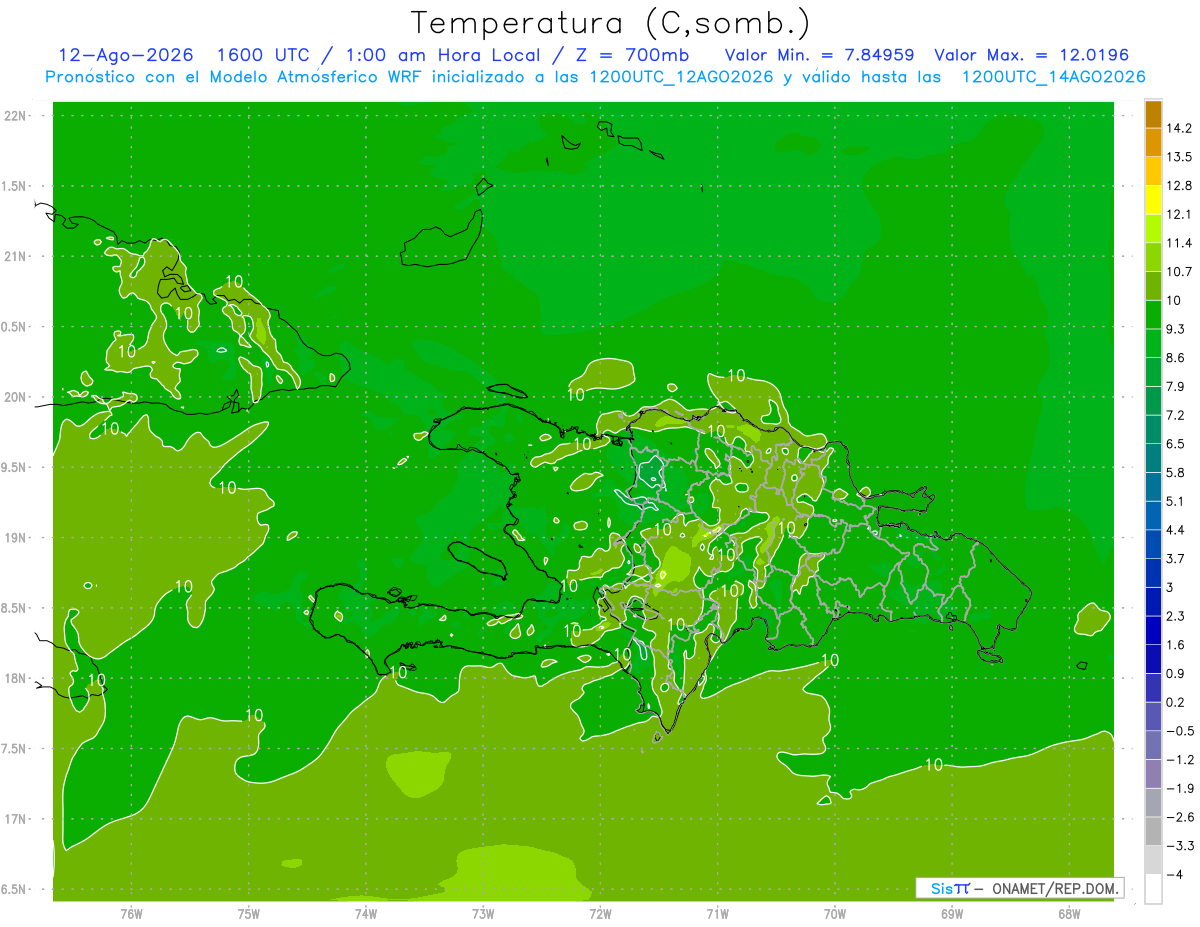Image resolution: width=1200 pixels, height=927 pixels.
Task: Click the 76W longitude label
Action: click(131, 913)
